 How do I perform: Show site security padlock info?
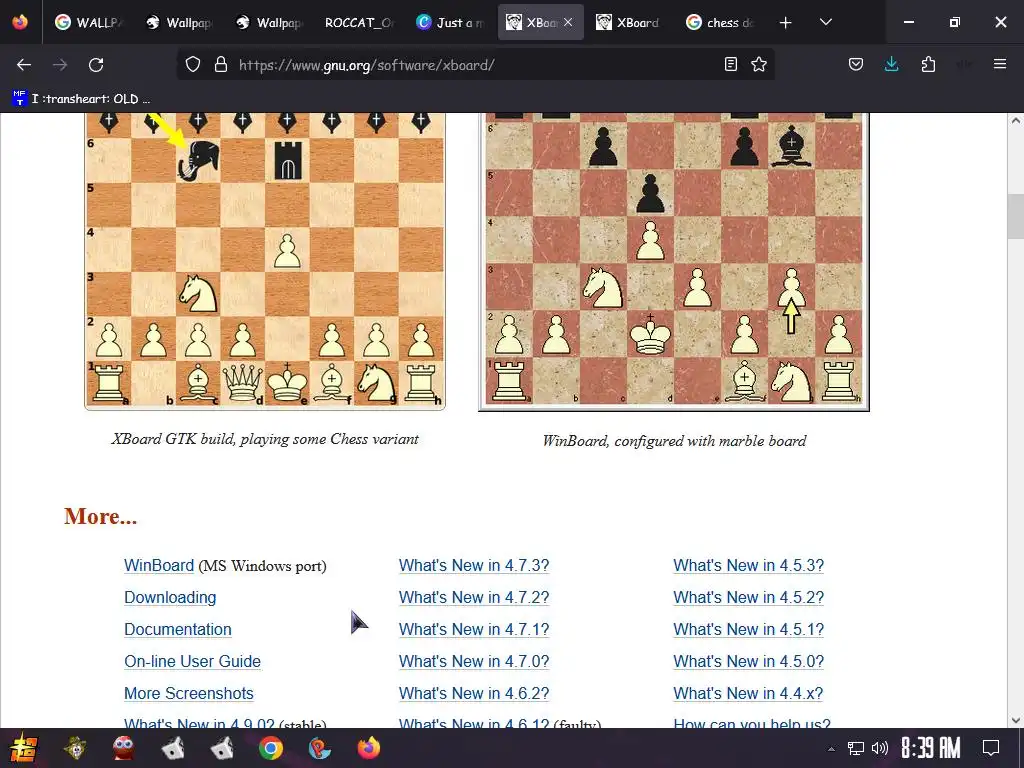[221, 65]
